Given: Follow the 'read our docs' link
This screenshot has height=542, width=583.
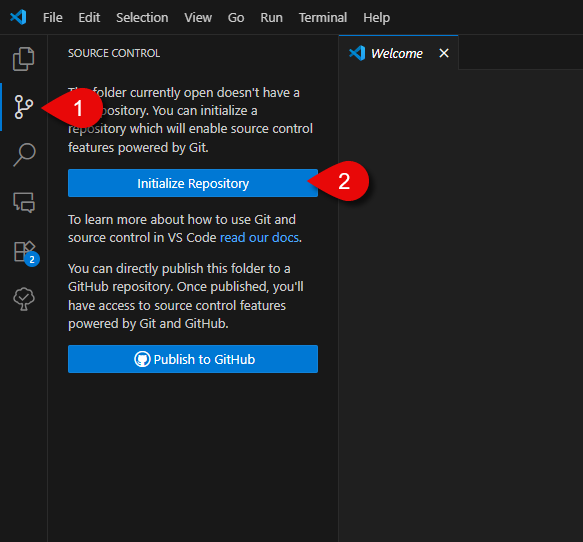Looking at the screenshot, I should click(x=259, y=238).
